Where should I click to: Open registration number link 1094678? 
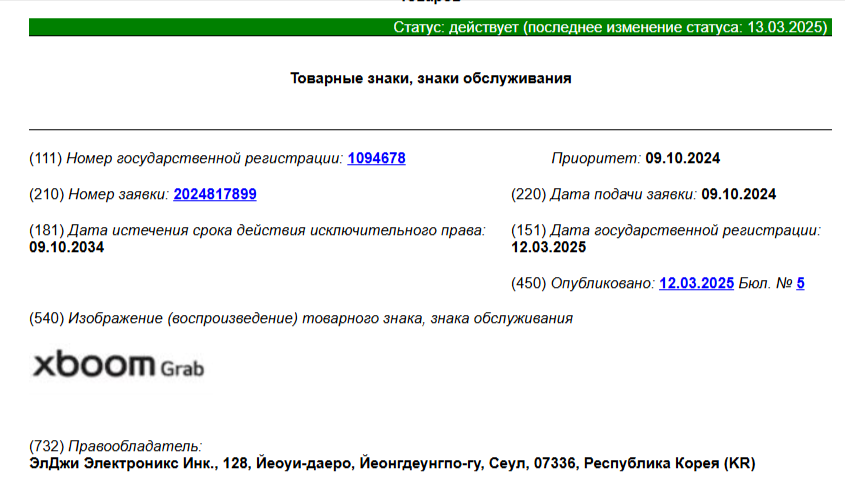(376, 158)
